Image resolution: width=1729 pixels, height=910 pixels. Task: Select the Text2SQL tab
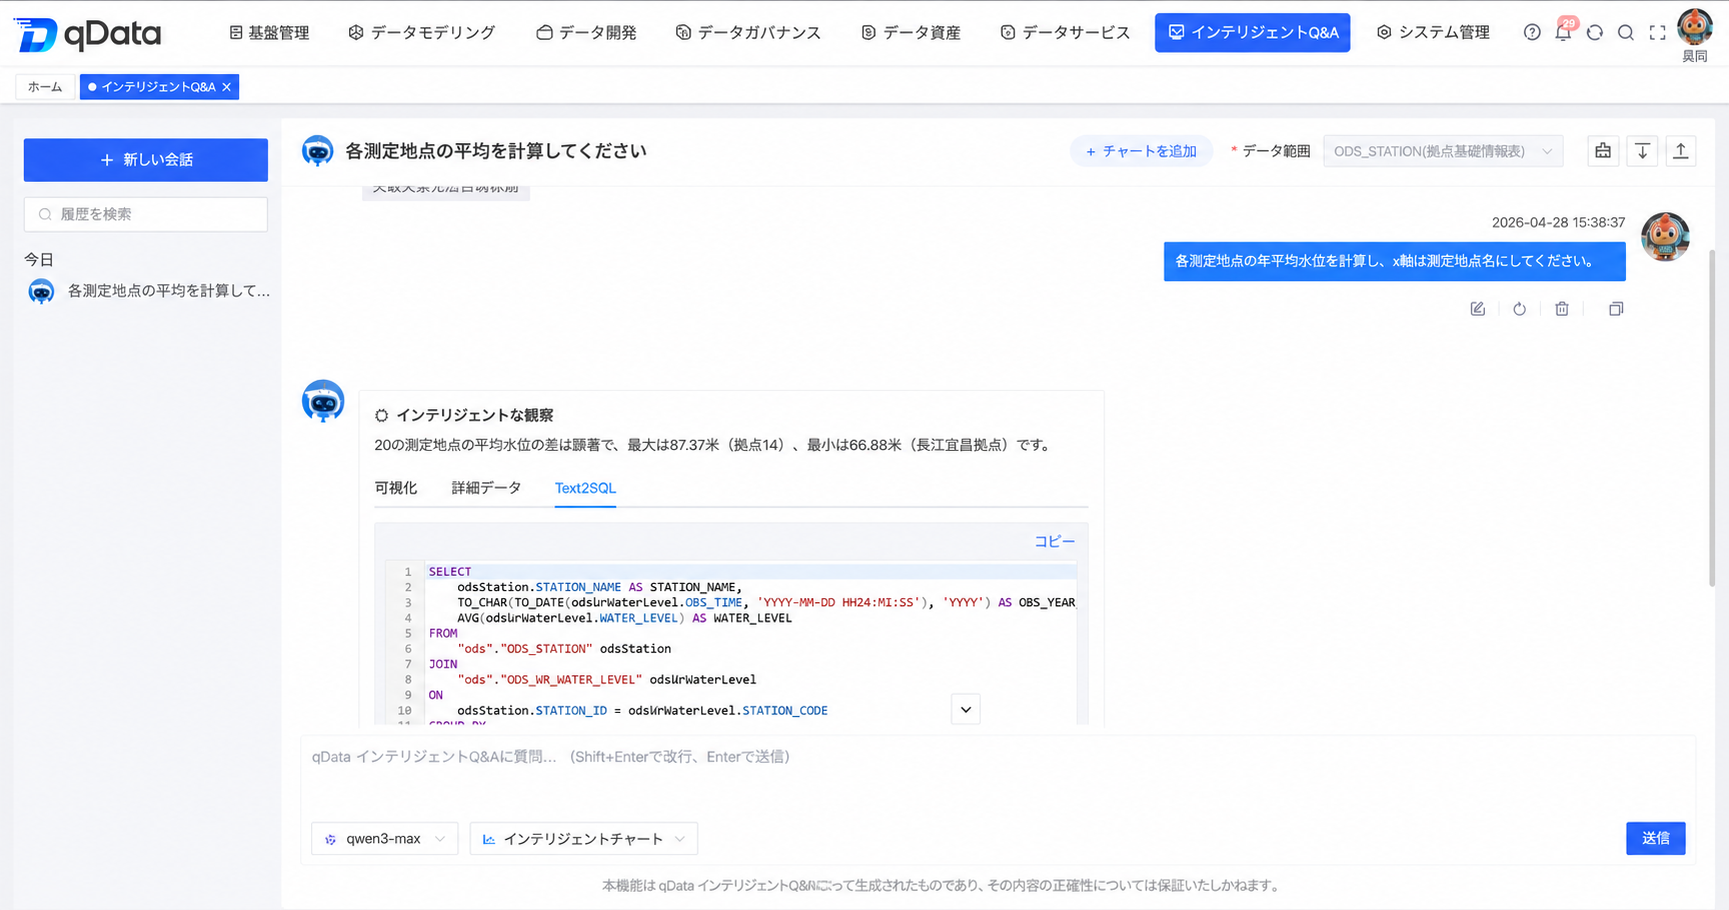[x=585, y=488]
